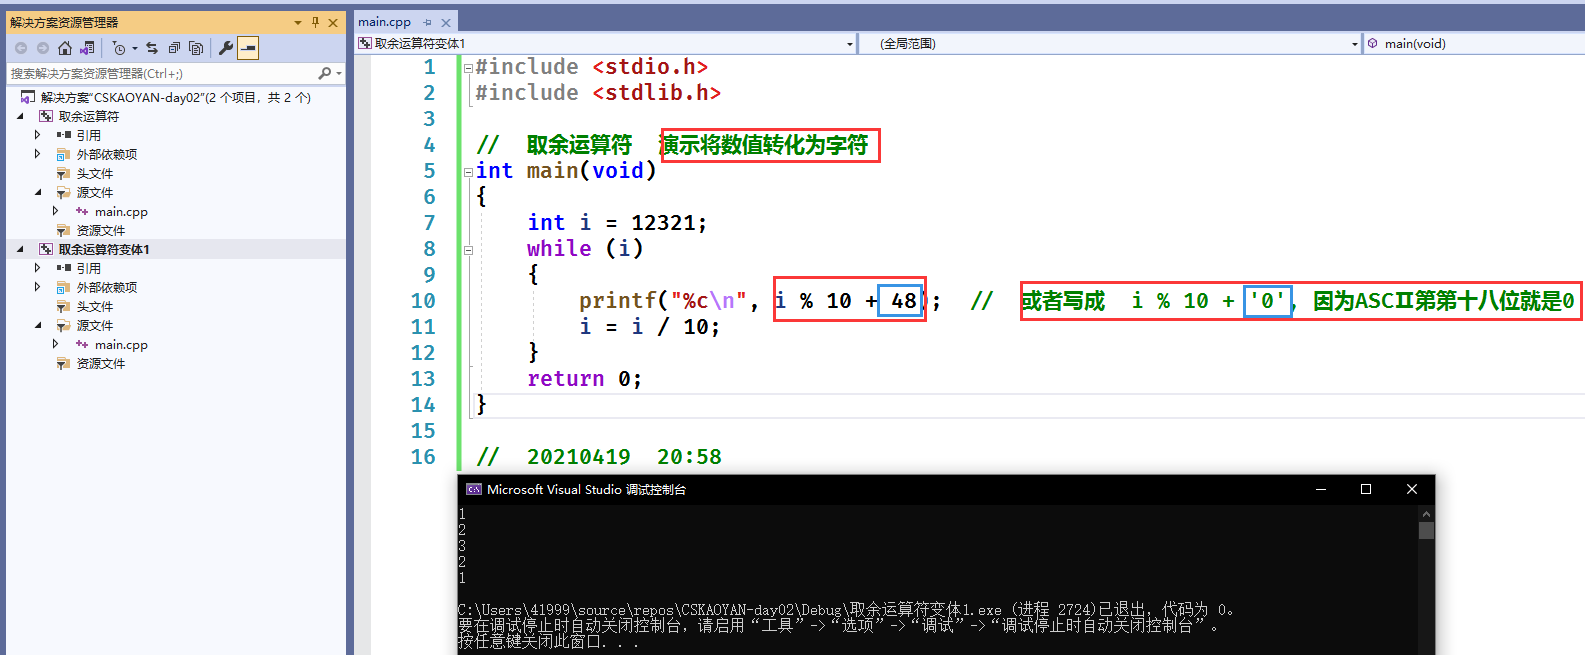
Task: Click console scrollbar up arrow
Action: (1426, 513)
